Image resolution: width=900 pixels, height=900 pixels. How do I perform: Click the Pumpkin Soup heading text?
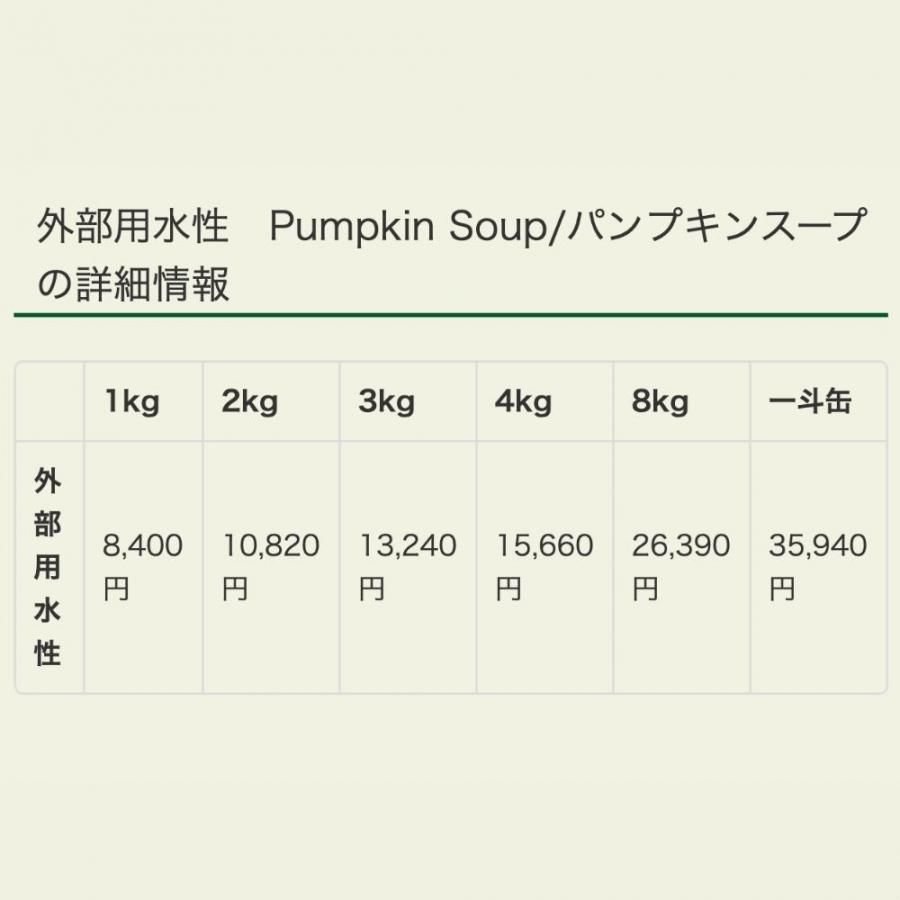point(408,226)
